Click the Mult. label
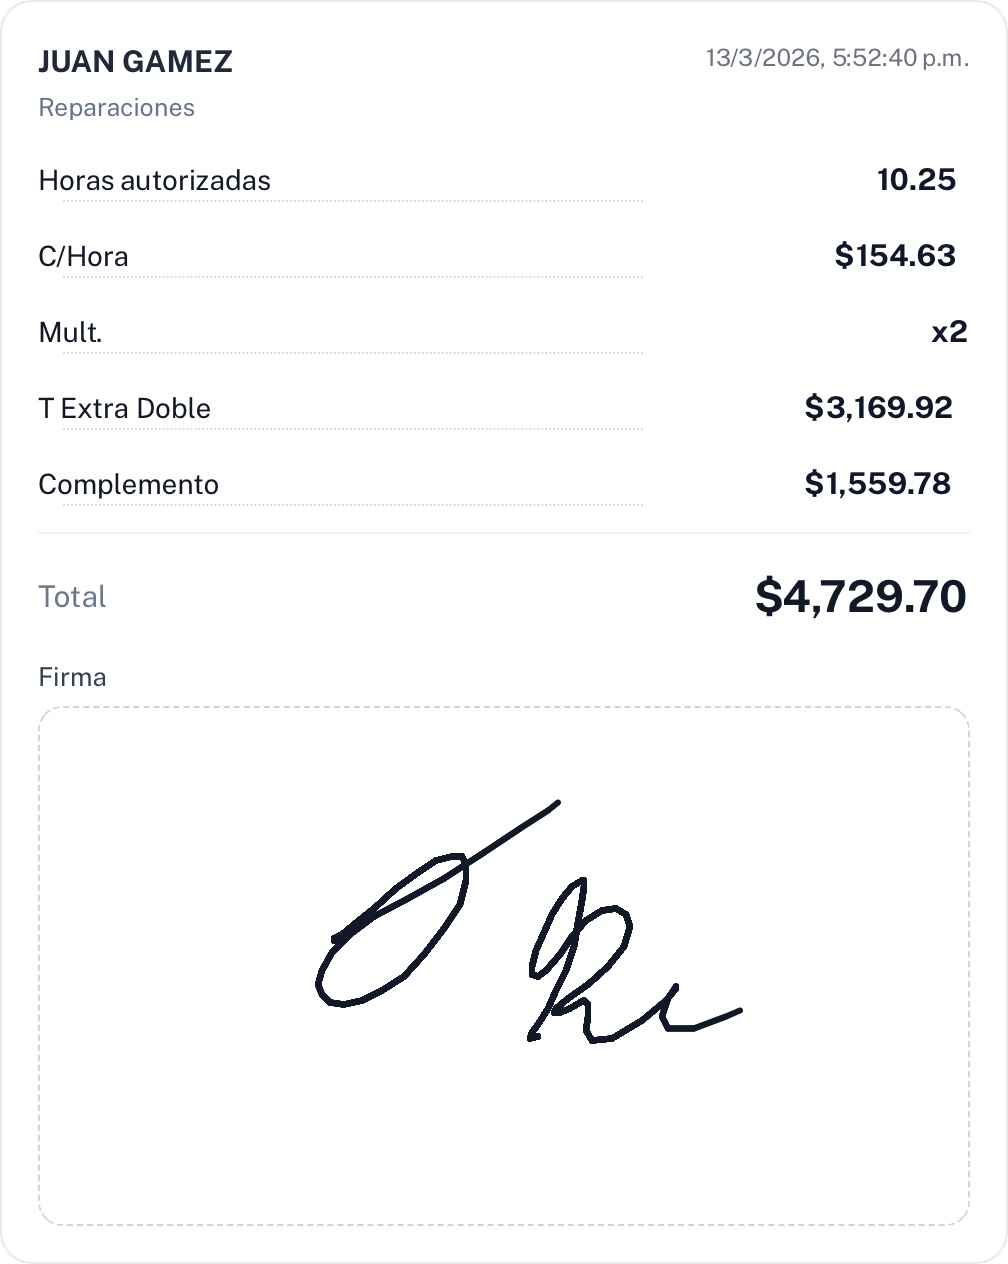1008x1264 pixels. tap(70, 333)
